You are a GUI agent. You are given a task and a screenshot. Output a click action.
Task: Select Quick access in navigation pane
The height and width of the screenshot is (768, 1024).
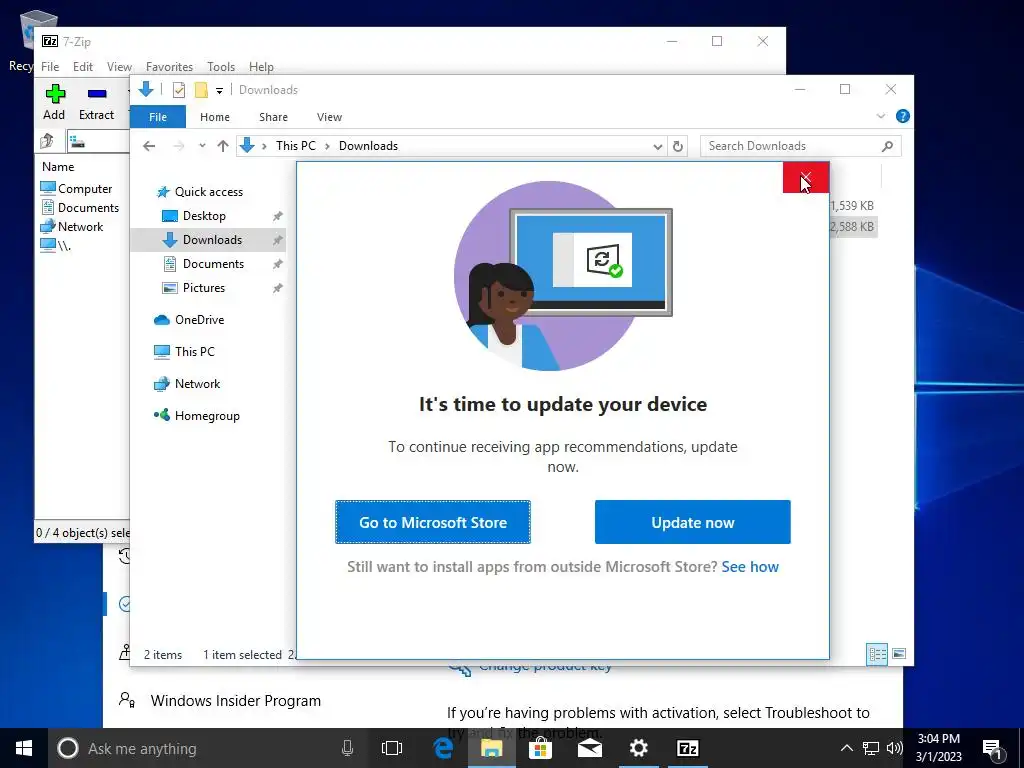[208, 191]
